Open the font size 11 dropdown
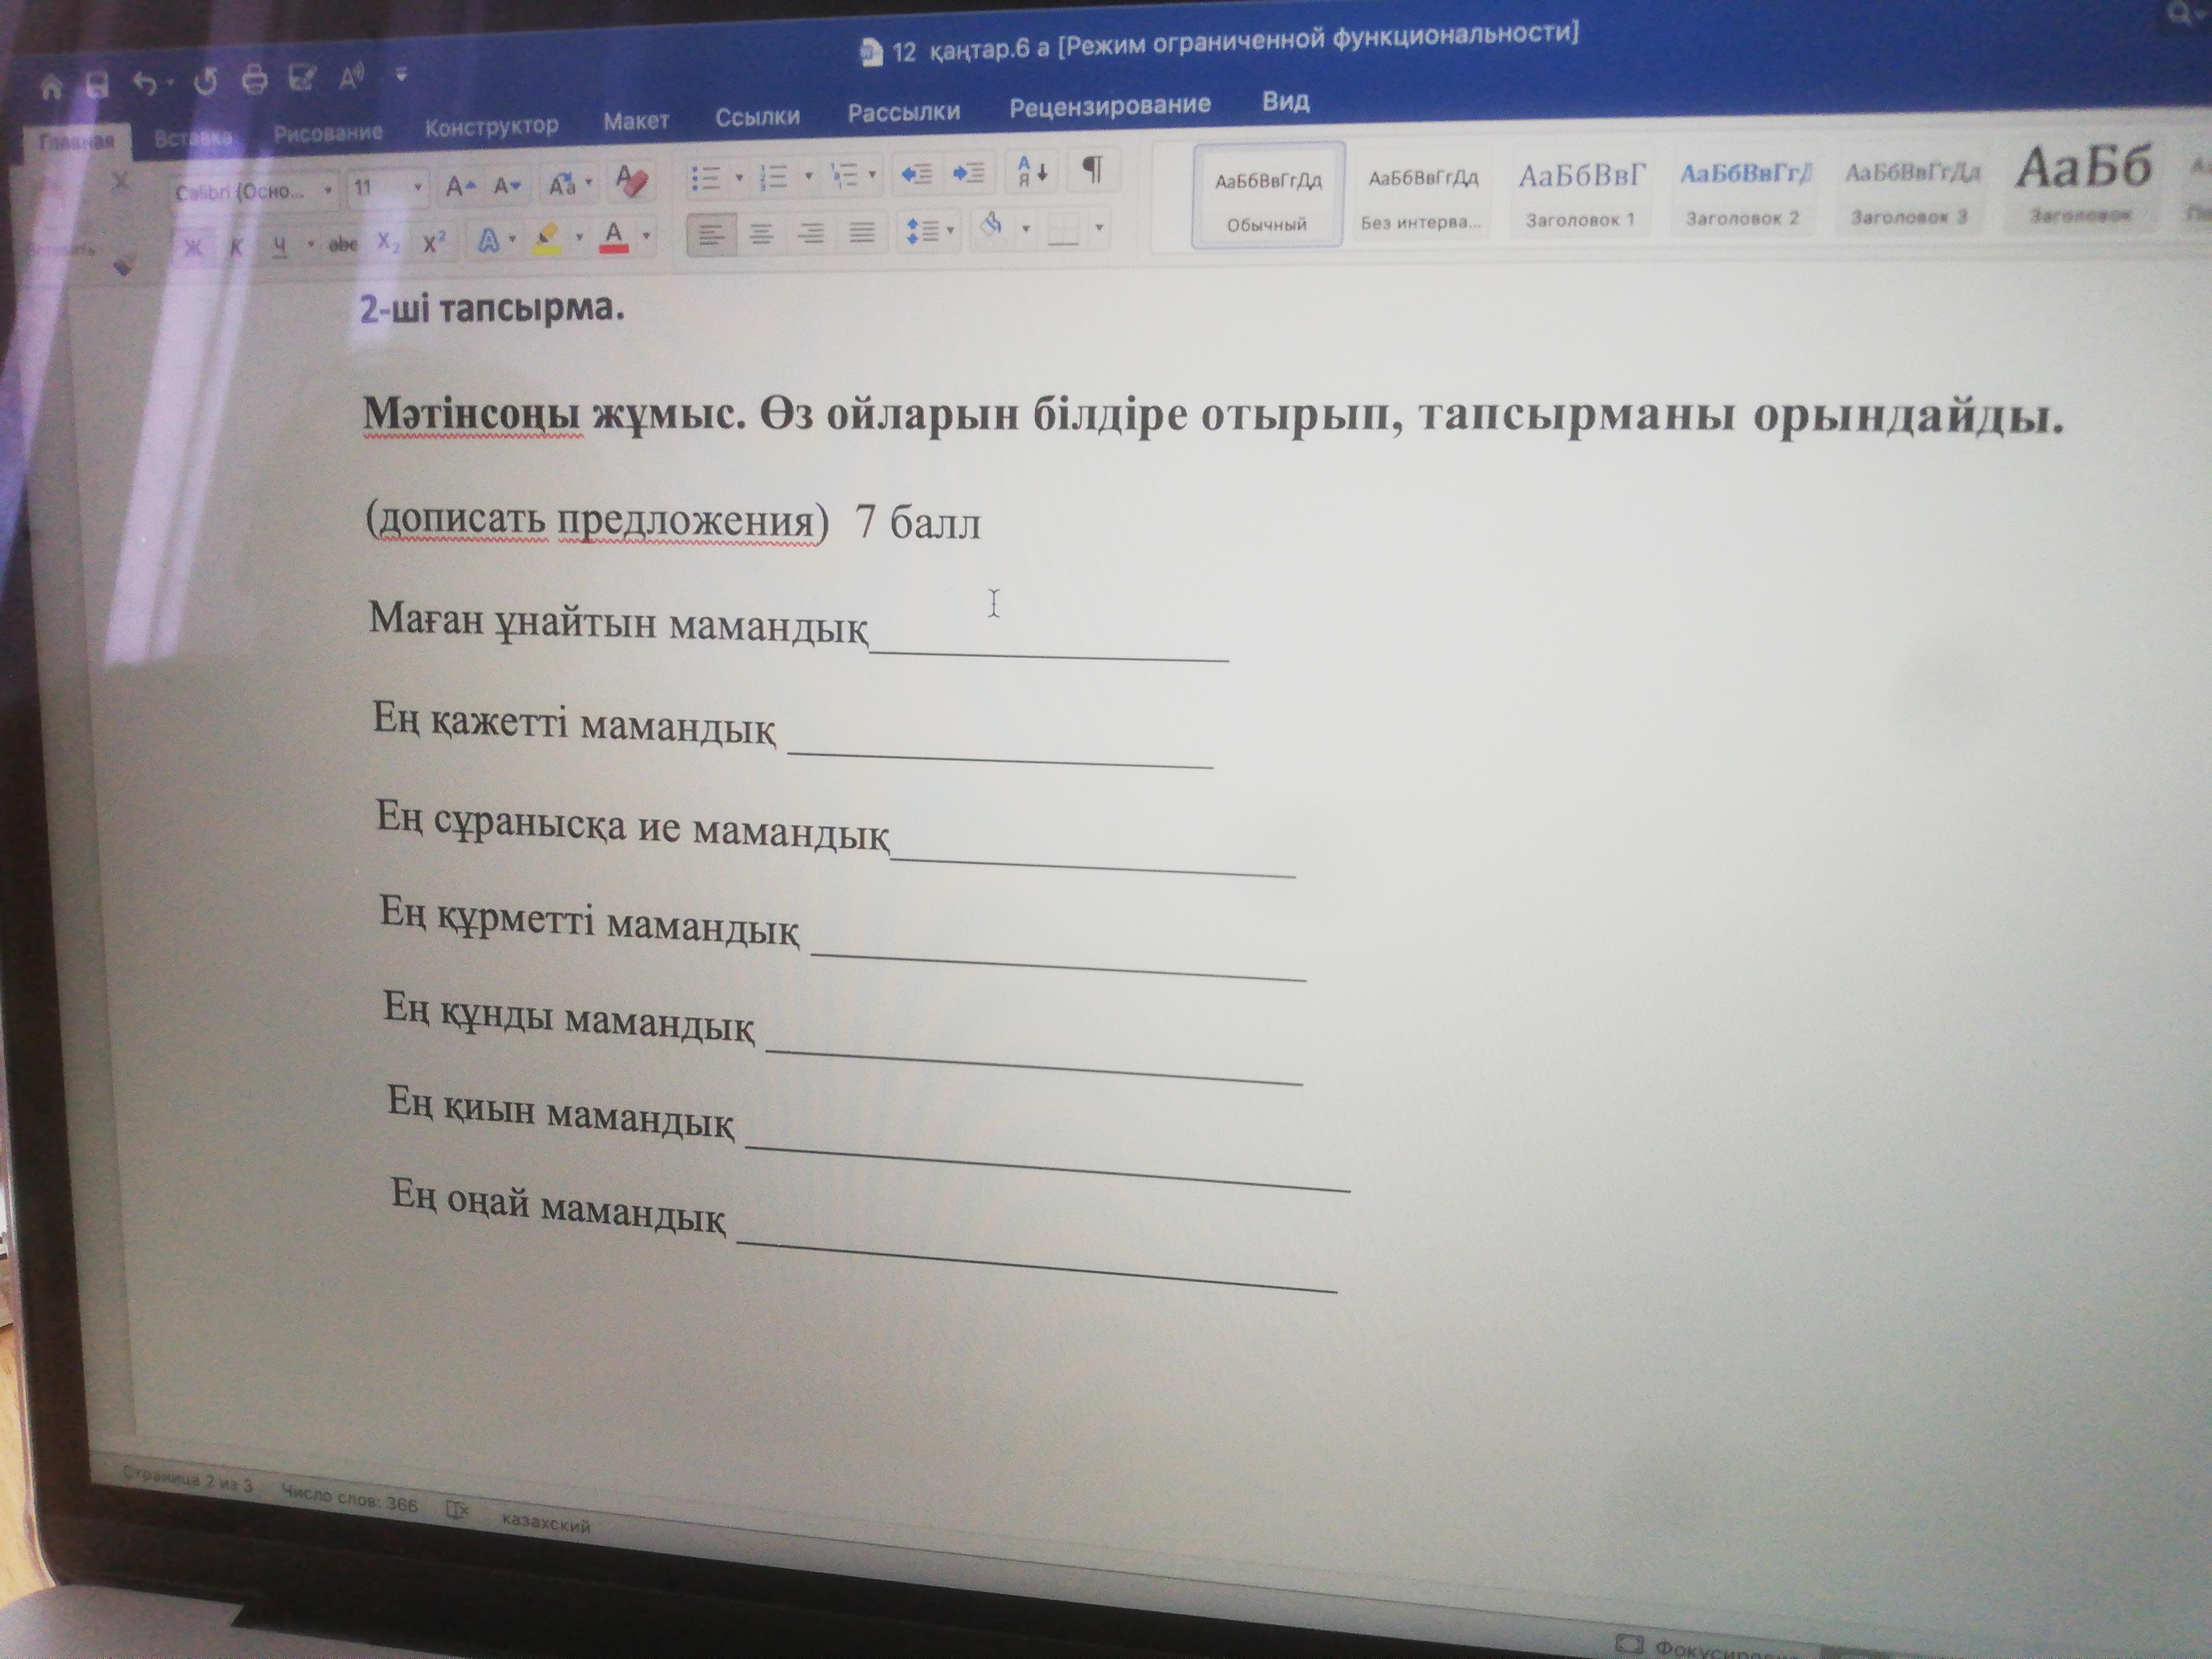This screenshot has height=1659, width=2212. click(417, 188)
